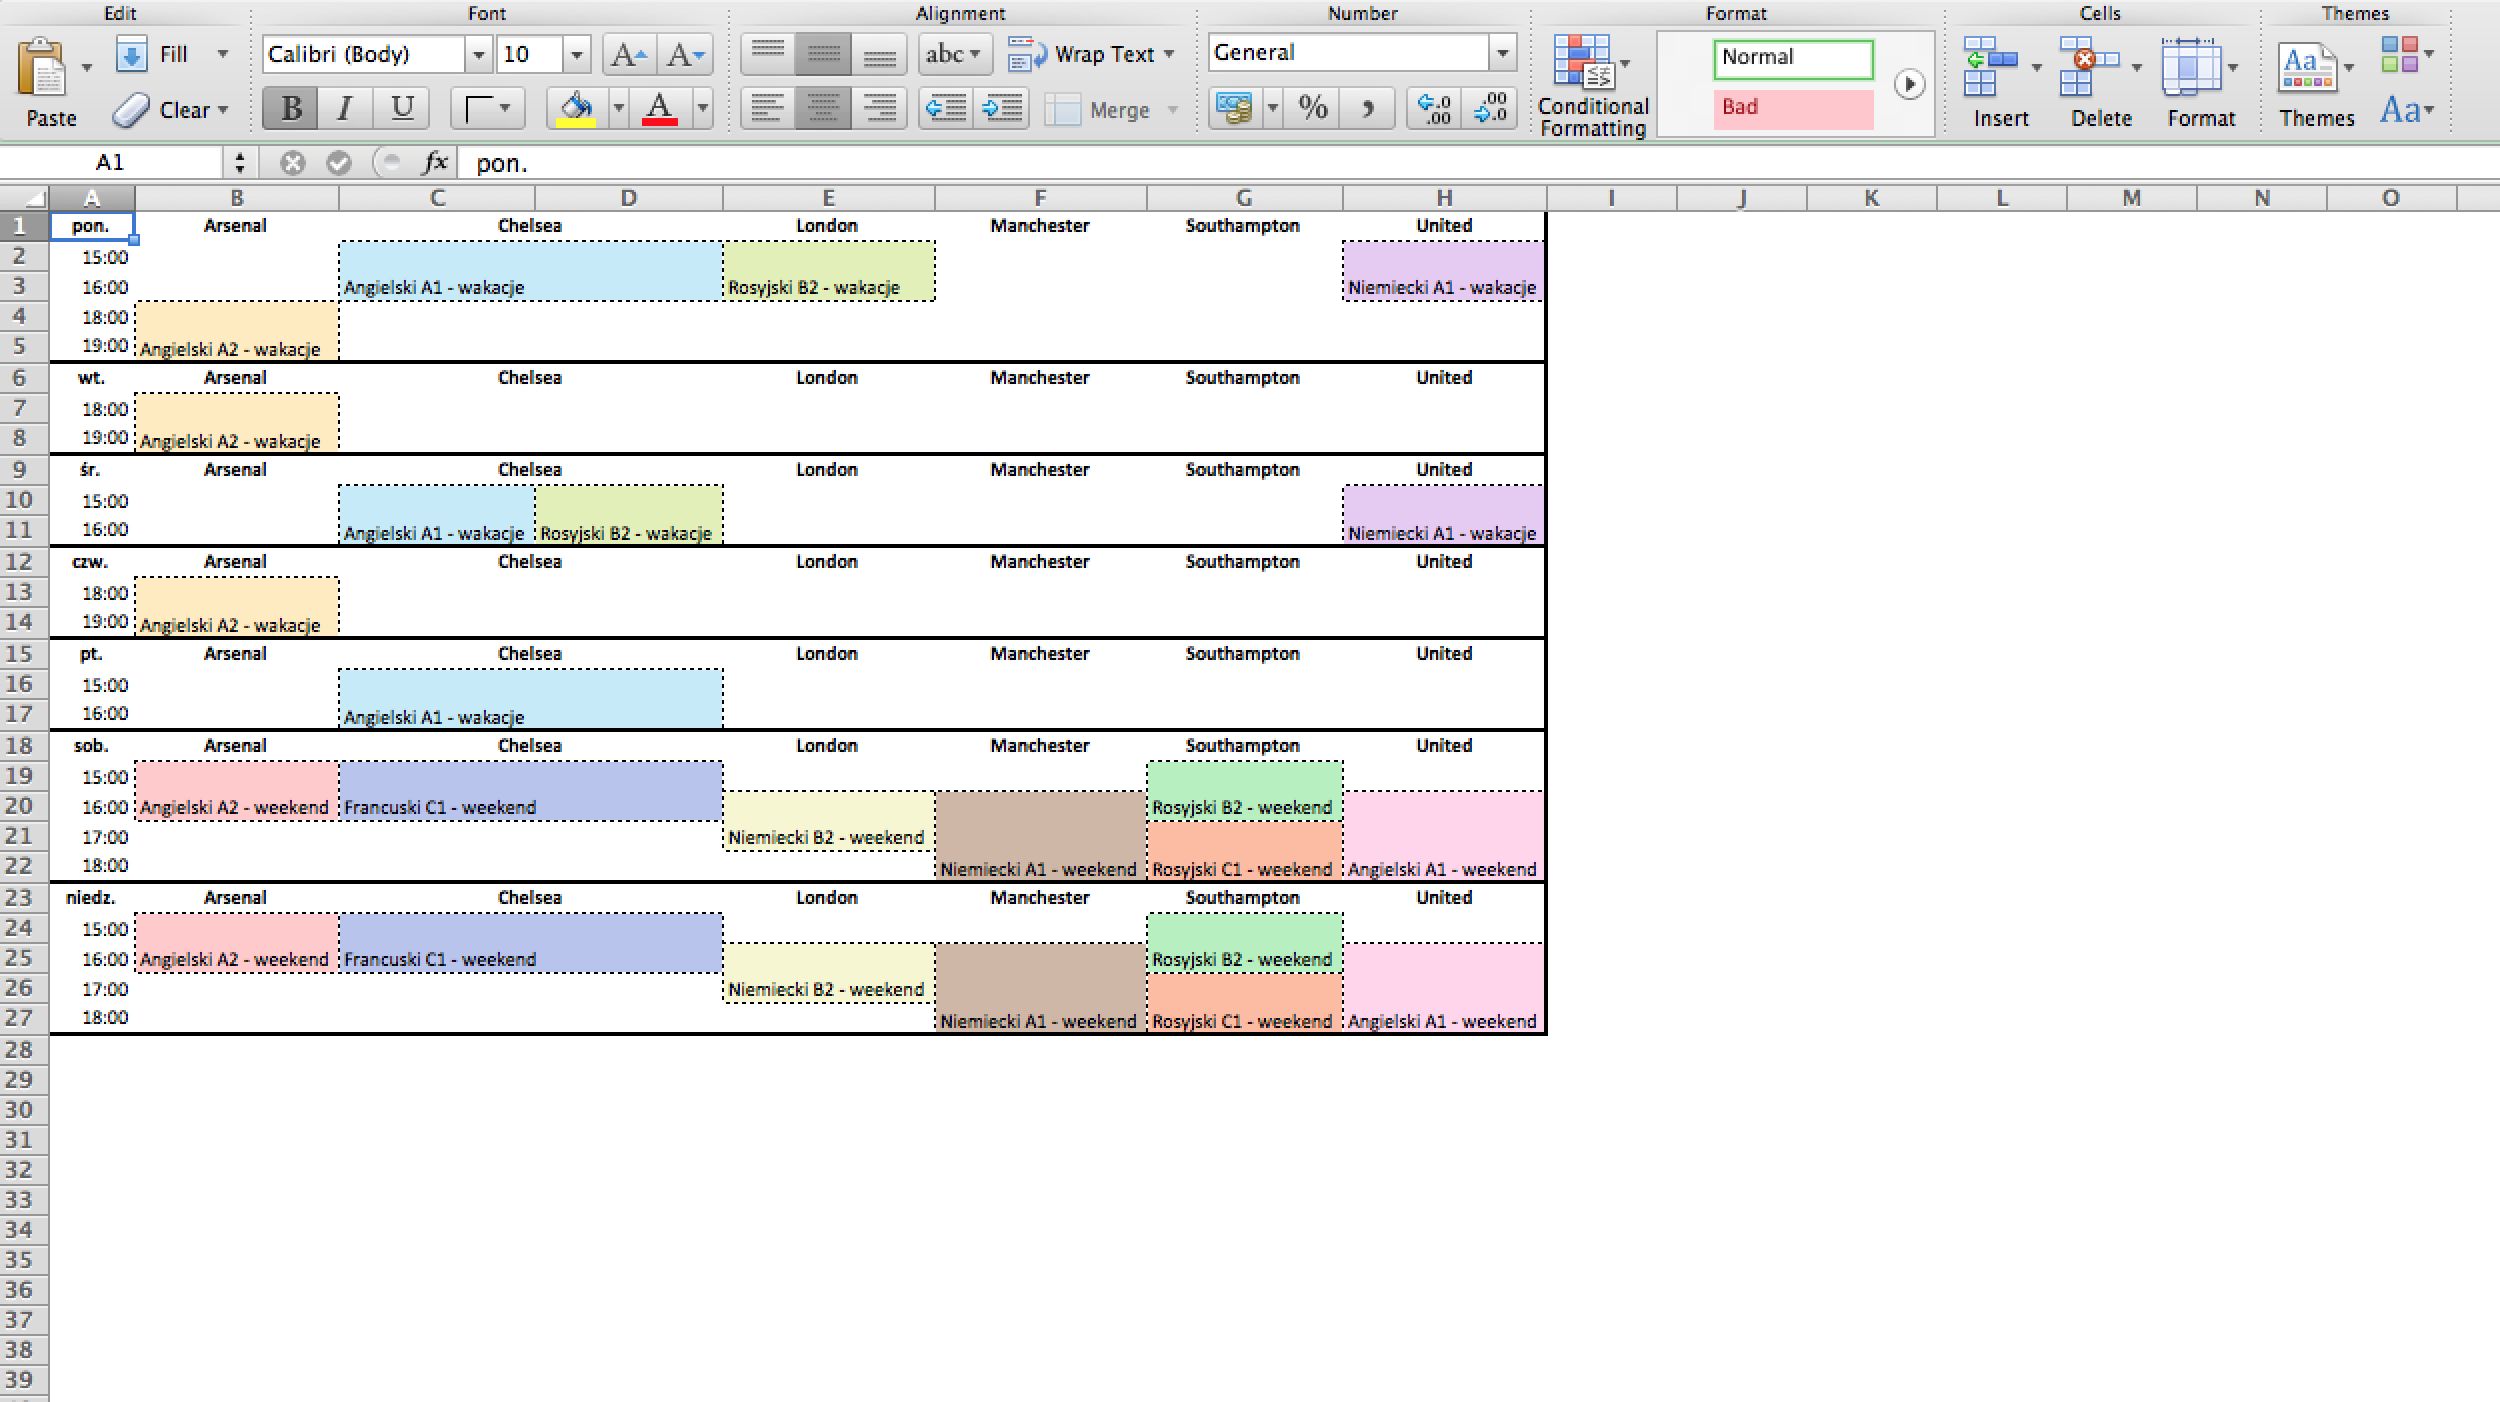Viewport: 2500px width, 1402px height.
Task: Select column H header
Action: point(1444,198)
